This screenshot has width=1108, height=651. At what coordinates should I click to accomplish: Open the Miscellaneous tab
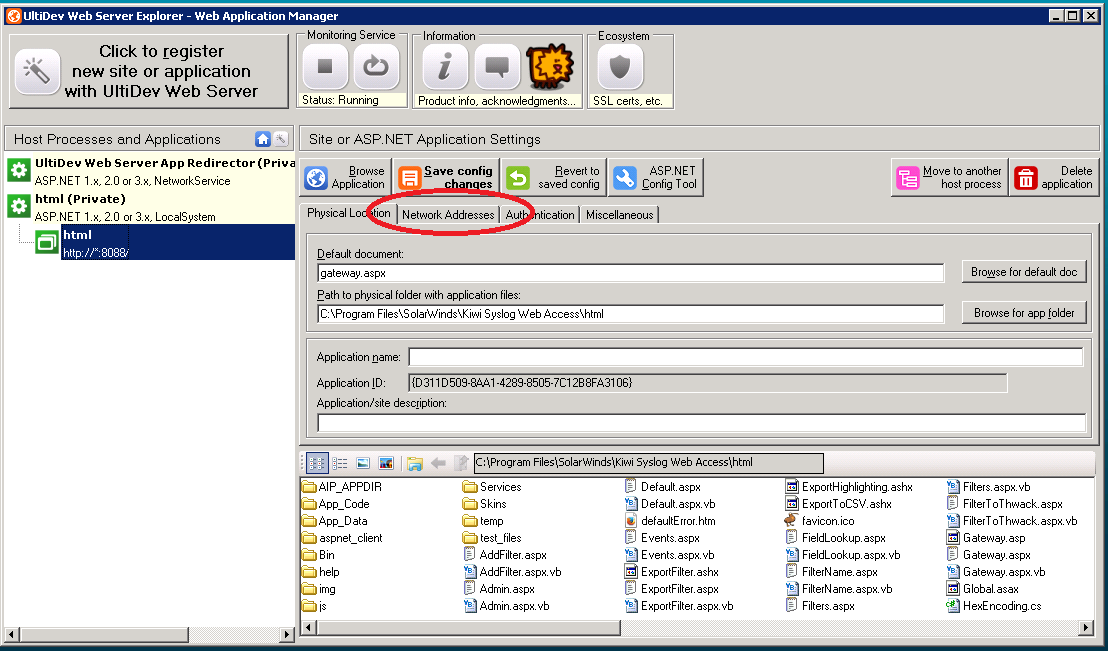[x=619, y=215]
